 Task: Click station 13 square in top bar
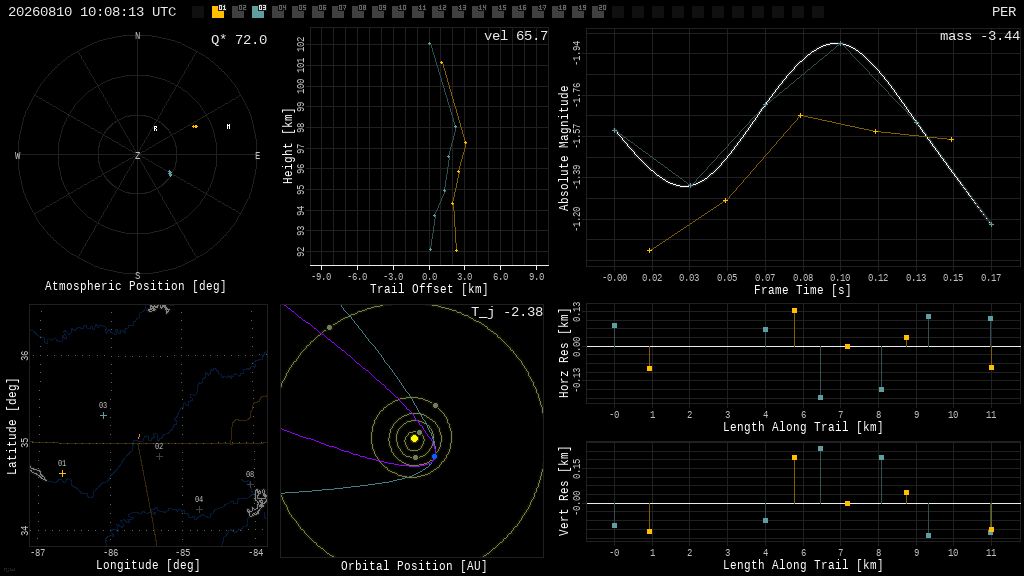[x=458, y=12]
